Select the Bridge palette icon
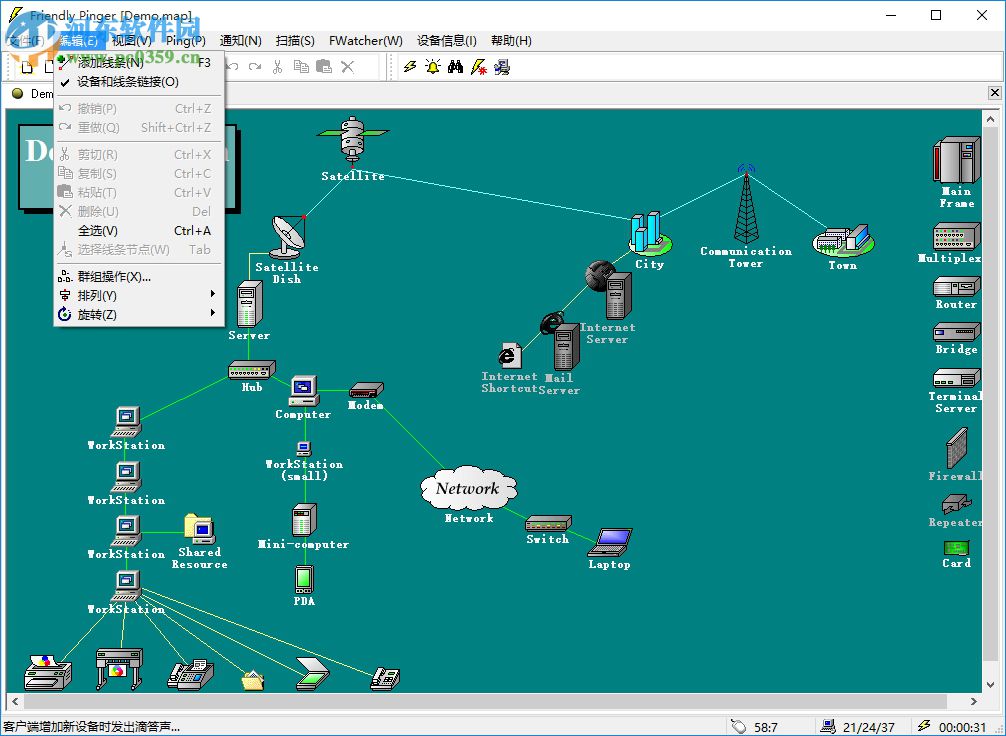The image size is (1006, 736). (x=956, y=332)
